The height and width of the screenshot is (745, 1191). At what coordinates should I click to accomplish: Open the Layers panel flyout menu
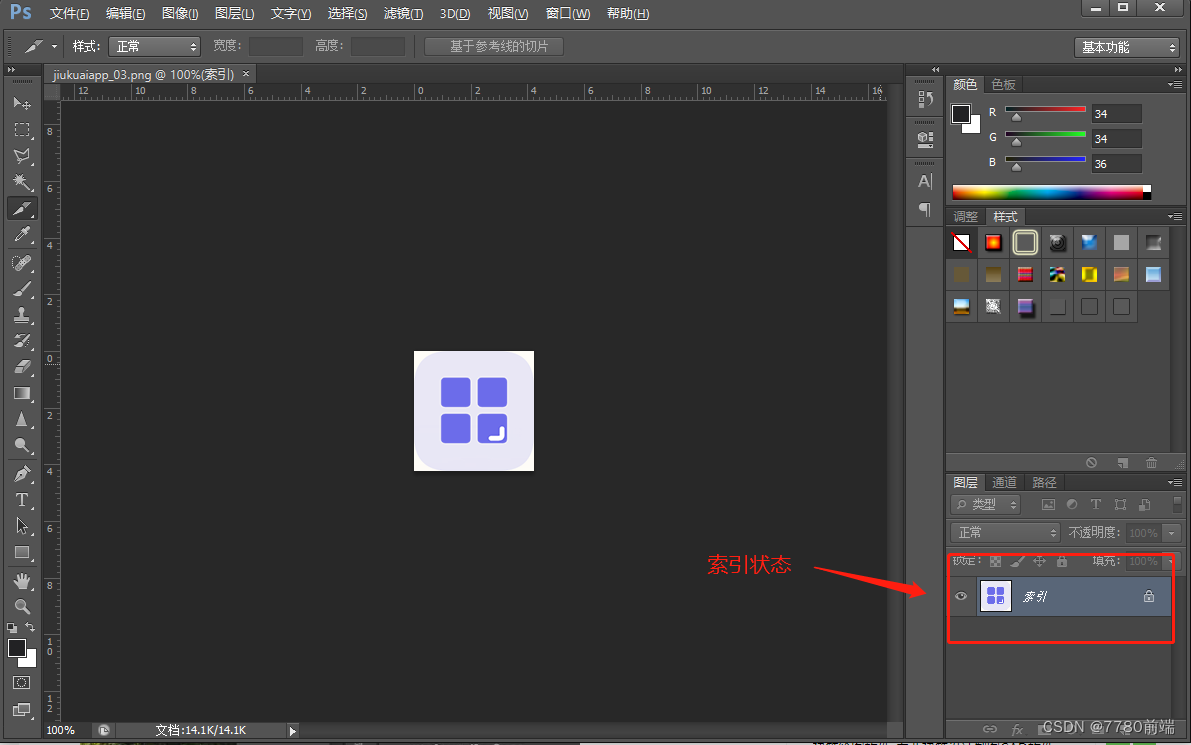1175,482
